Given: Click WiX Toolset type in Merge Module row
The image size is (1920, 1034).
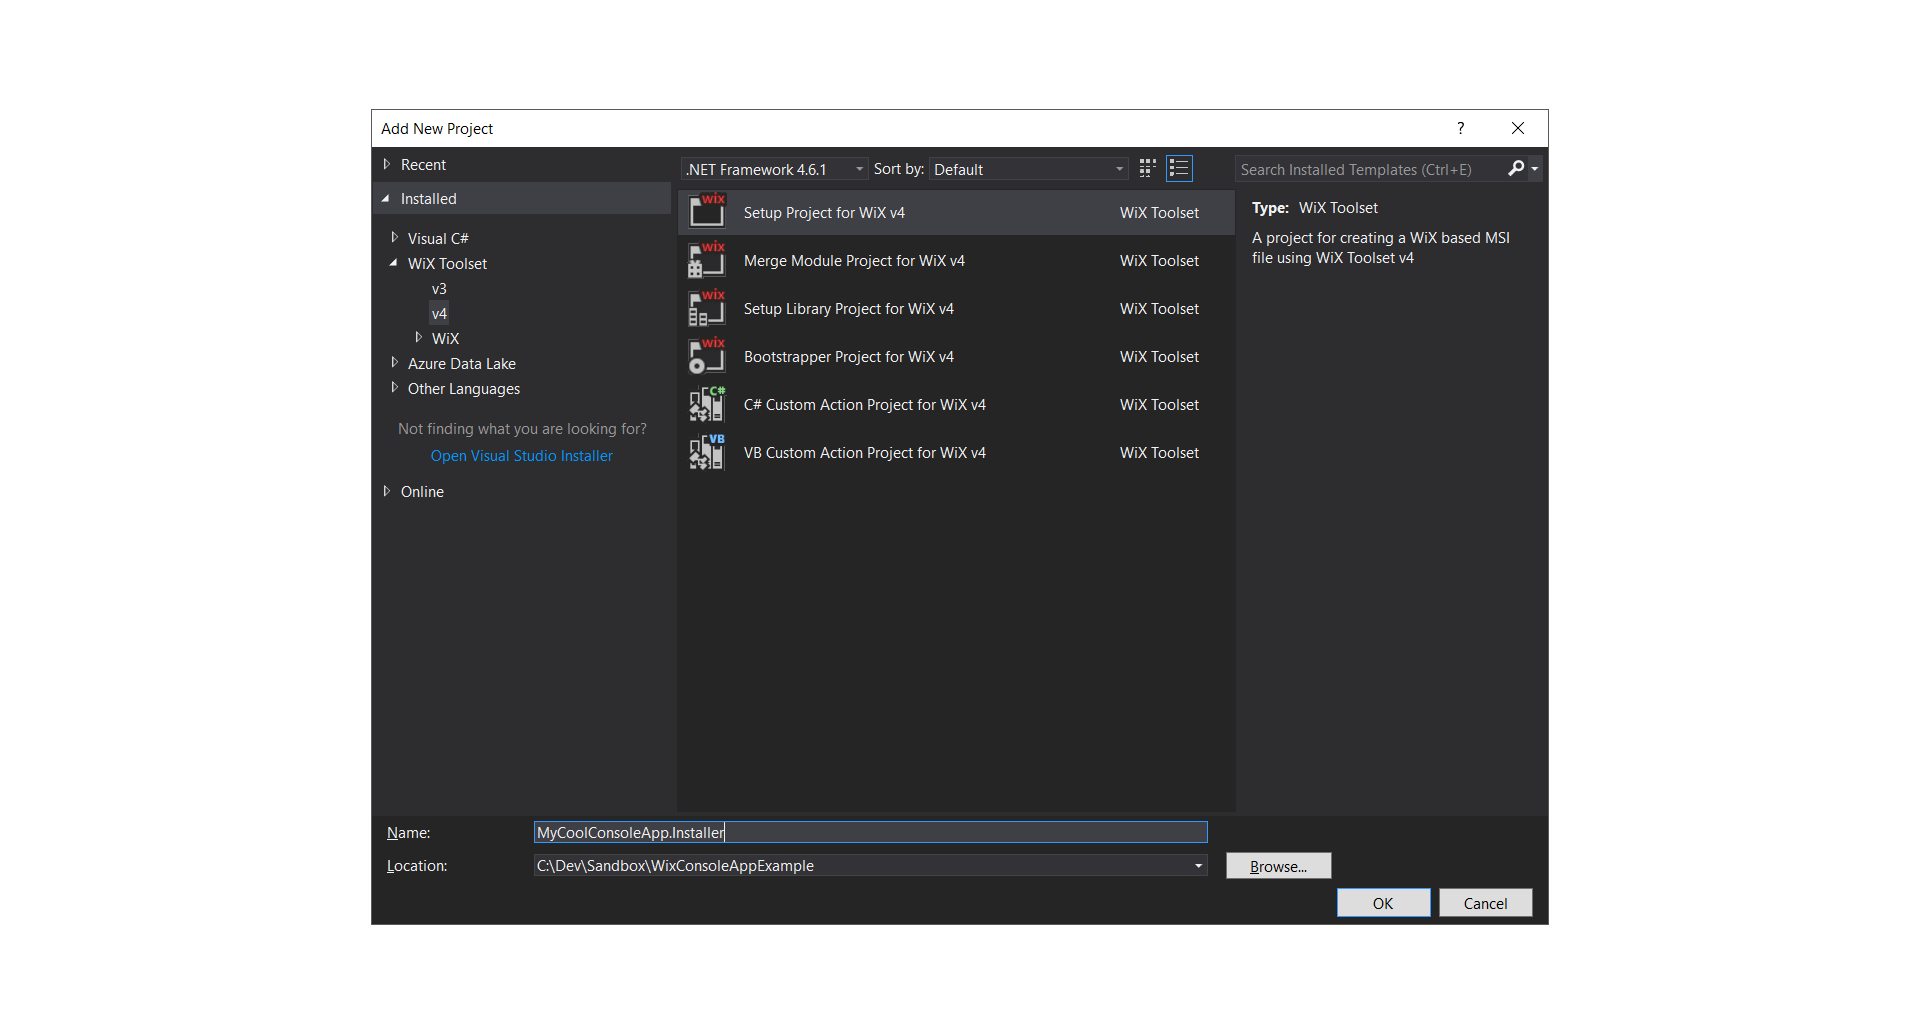Looking at the screenshot, I should click(1159, 261).
